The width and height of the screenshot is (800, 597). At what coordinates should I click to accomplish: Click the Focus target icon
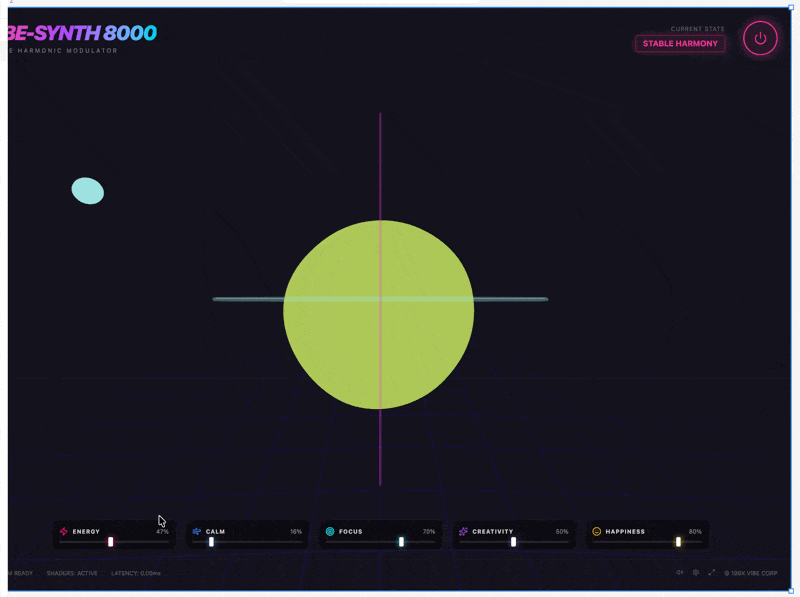[x=330, y=532]
